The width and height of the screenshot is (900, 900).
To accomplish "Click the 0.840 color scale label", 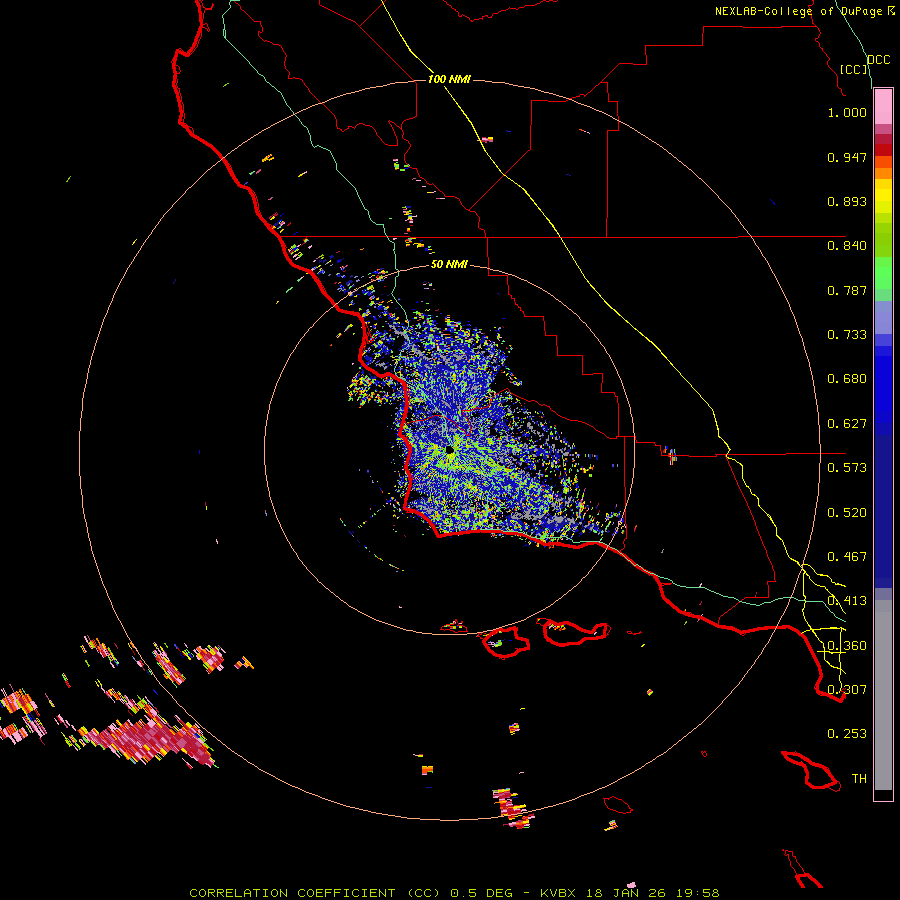I will [847, 246].
